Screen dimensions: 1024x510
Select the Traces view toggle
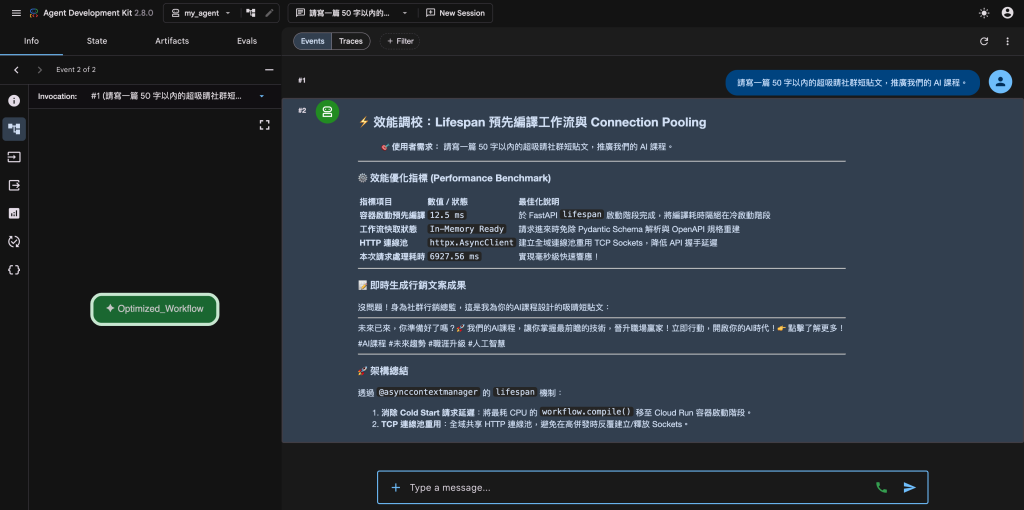pos(351,41)
